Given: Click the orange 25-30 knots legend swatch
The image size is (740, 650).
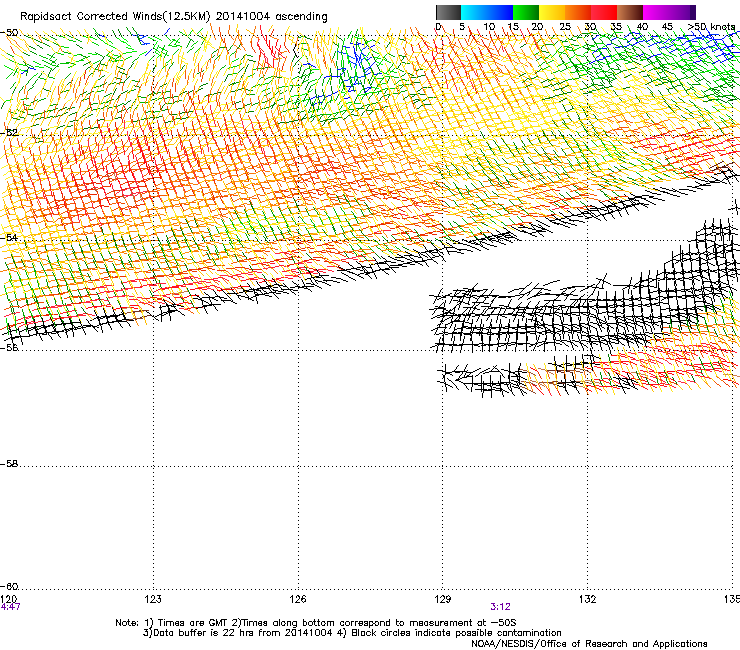Looking at the screenshot, I should pos(578,12).
